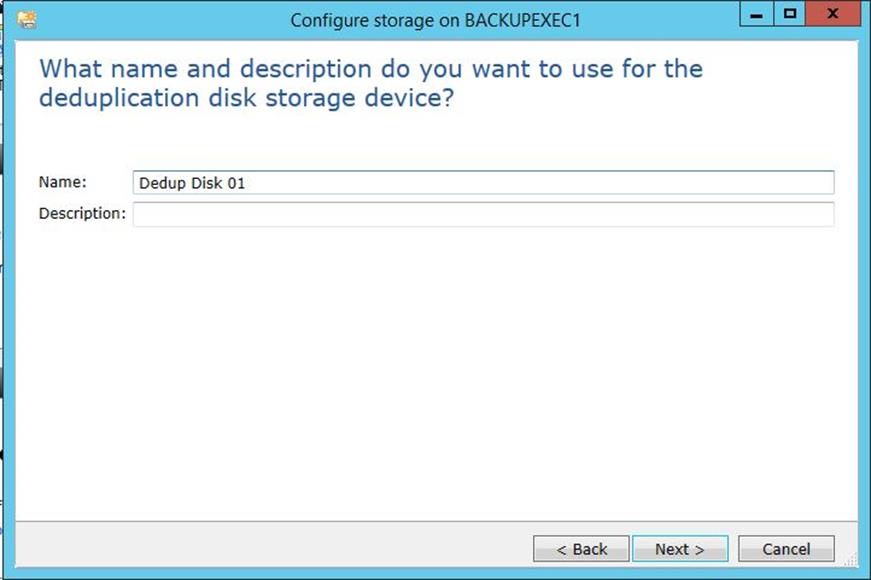Image resolution: width=871 pixels, height=580 pixels.
Task: Click the 'Configure storage on BACKUPEXEC1' title text
Action: click(435, 21)
